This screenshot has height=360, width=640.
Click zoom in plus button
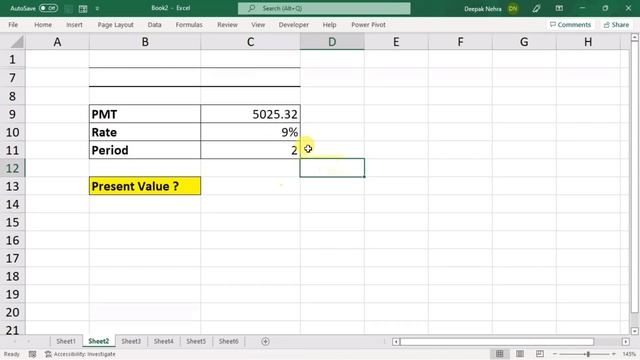613,354
